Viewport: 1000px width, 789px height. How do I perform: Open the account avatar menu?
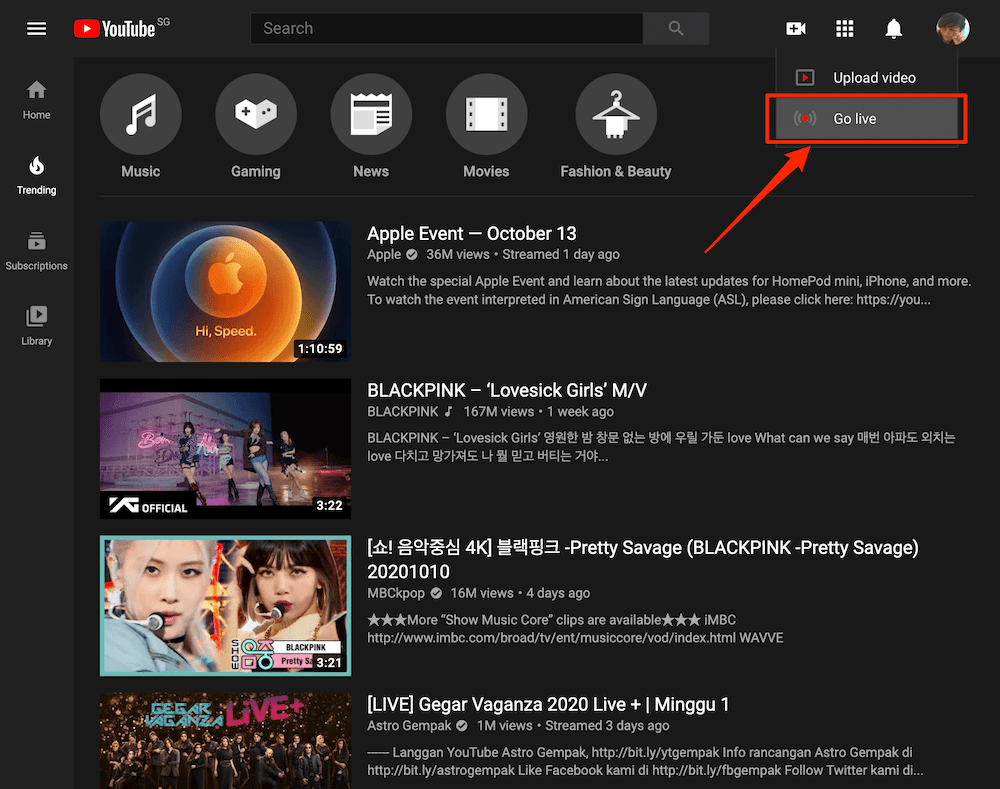tap(952, 29)
